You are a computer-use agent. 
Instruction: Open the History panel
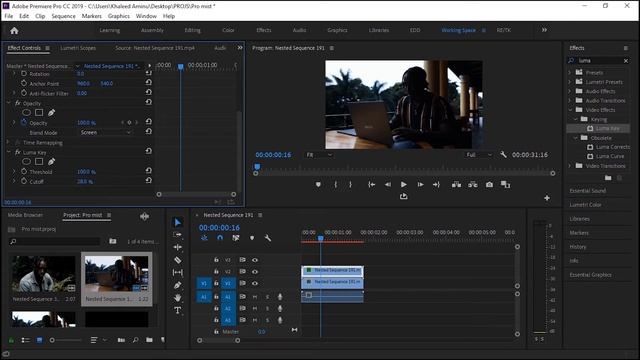578,247
